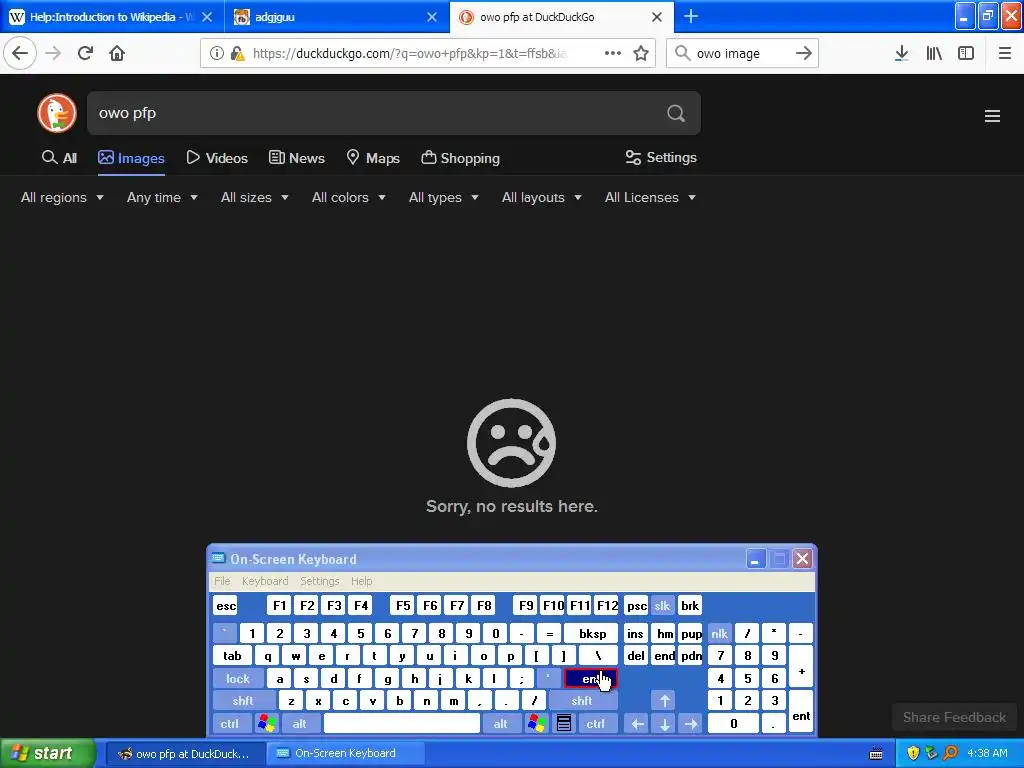Screen dimensions: 1024x768
Task: Toggle the slk scroll lock key
Action: coord(662,606)
